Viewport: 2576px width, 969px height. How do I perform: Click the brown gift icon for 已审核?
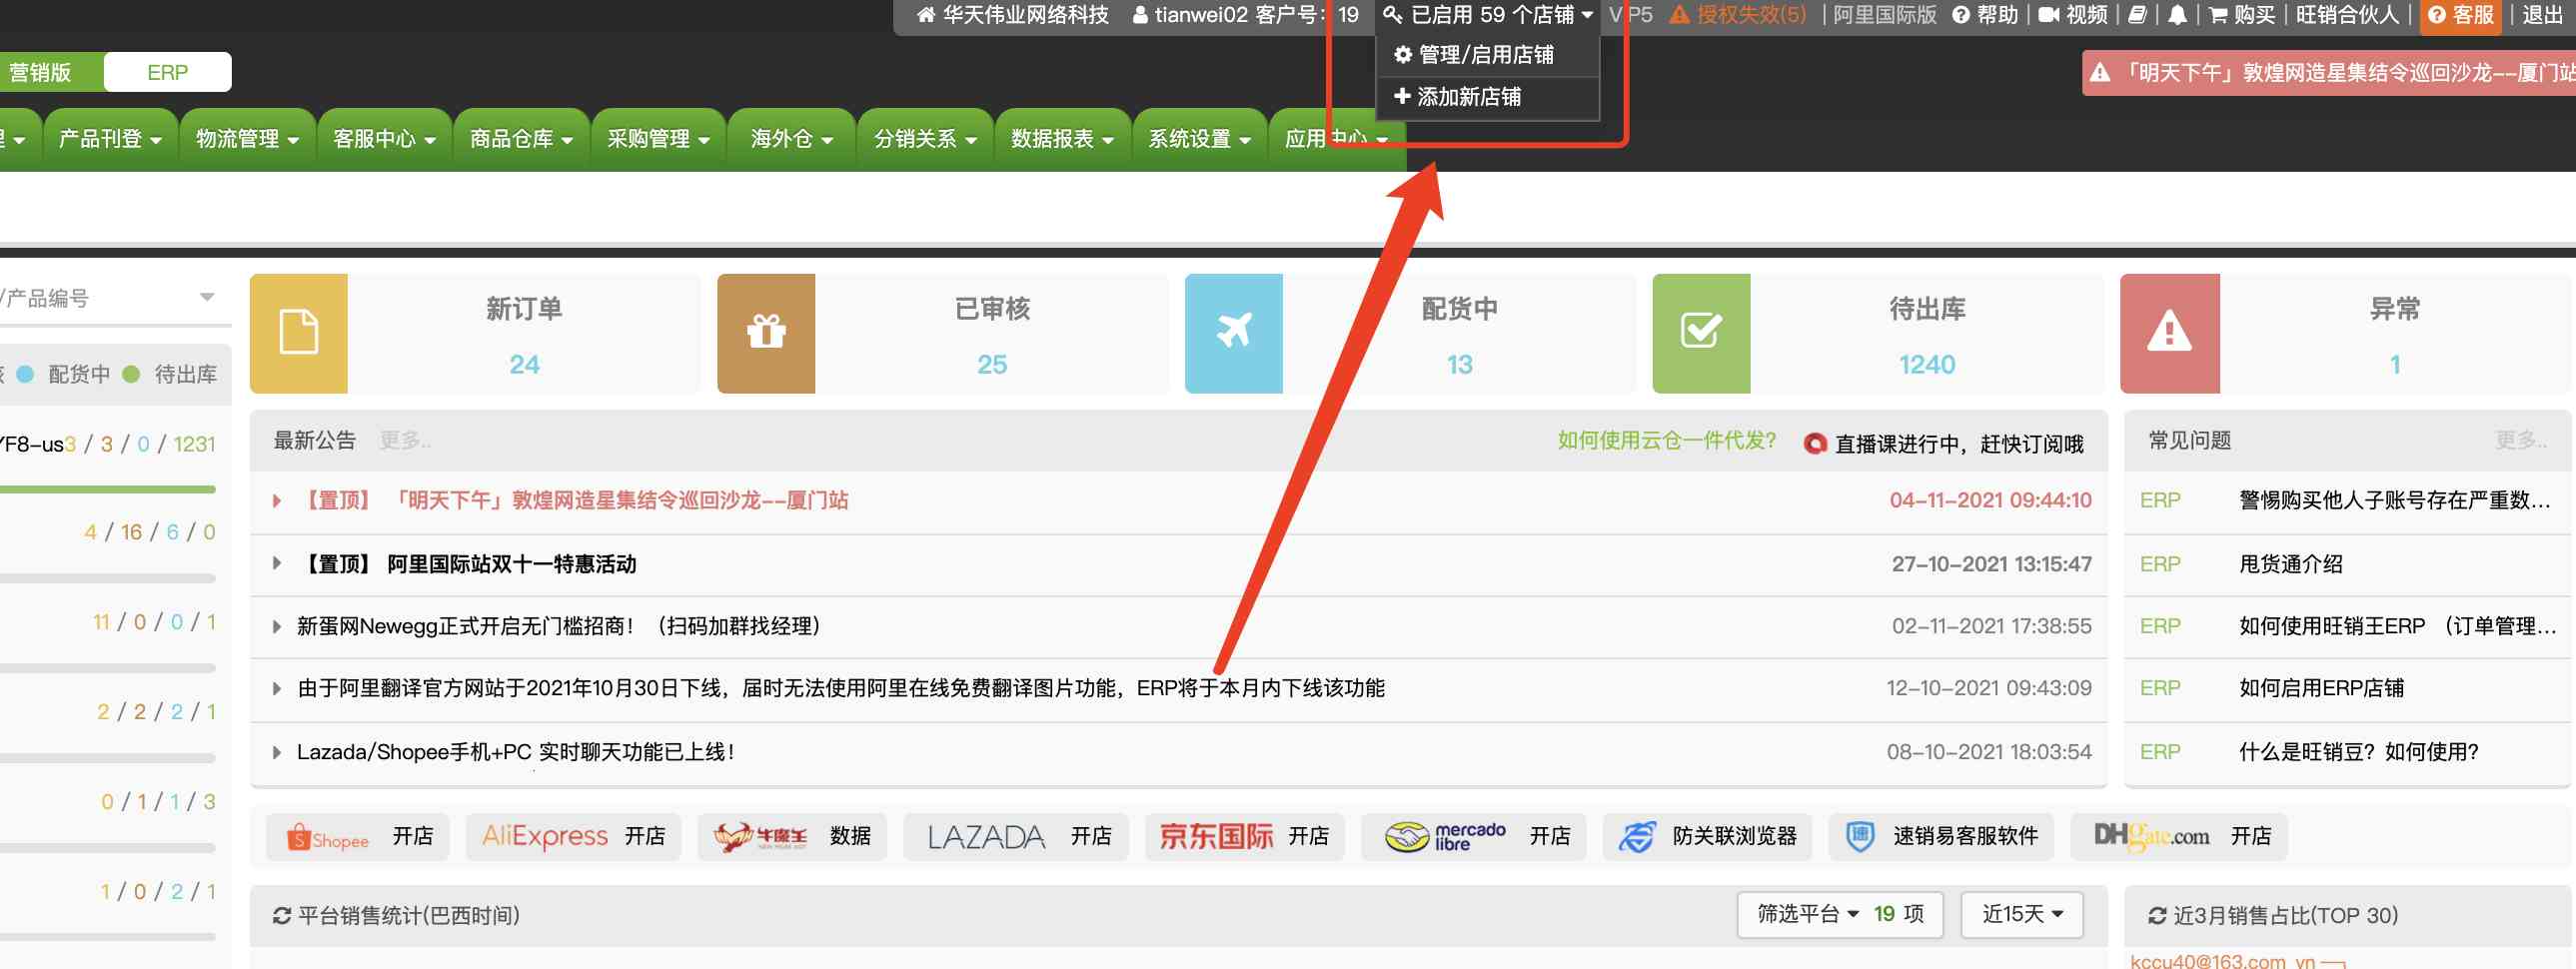766,333
